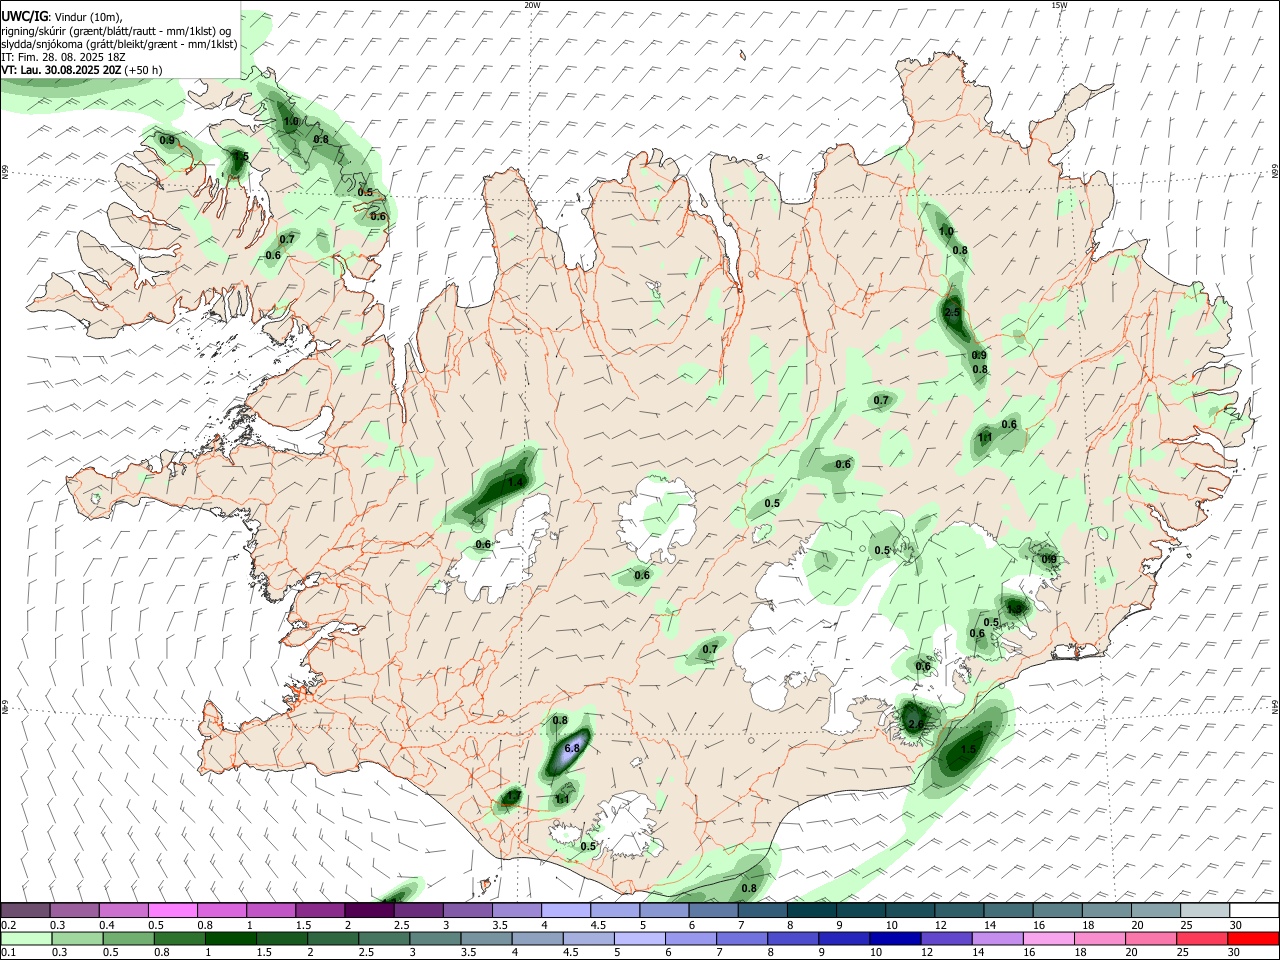
Task: Click the UWC/IG title label
Action: pyautogui.click(x=24, y=17)
